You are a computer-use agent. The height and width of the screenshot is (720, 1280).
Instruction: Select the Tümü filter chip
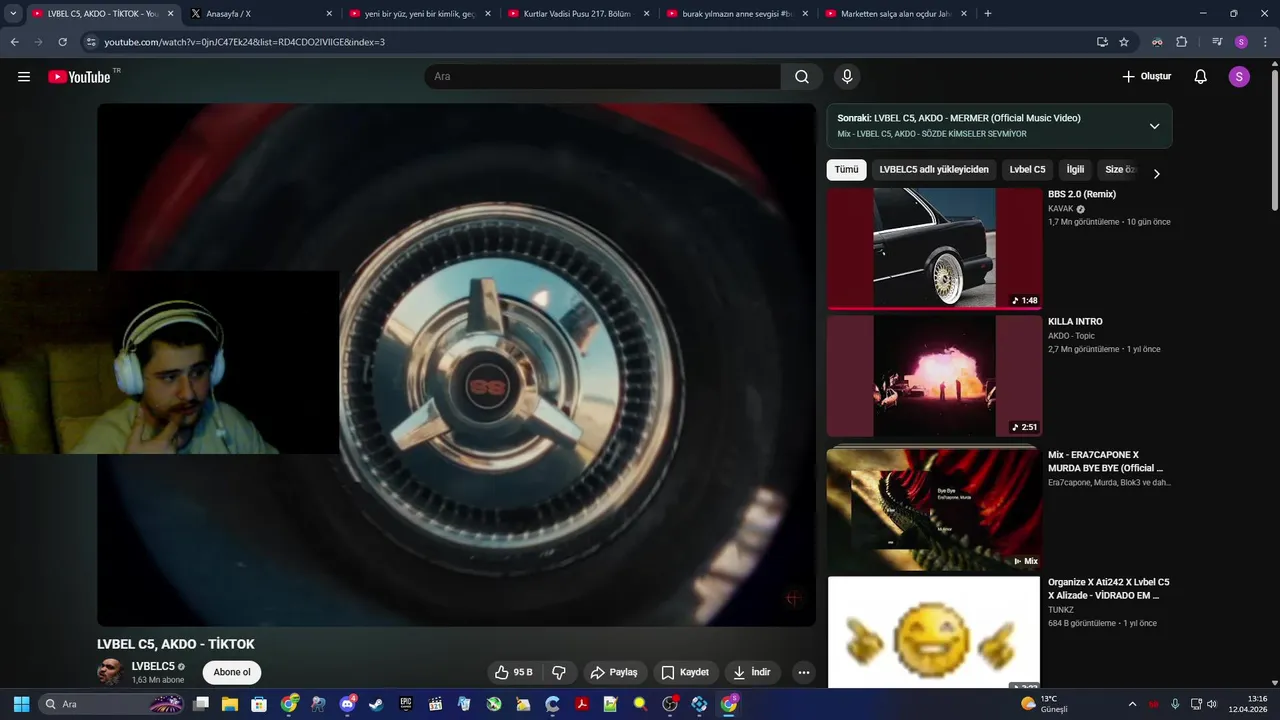tap(846, 170)
